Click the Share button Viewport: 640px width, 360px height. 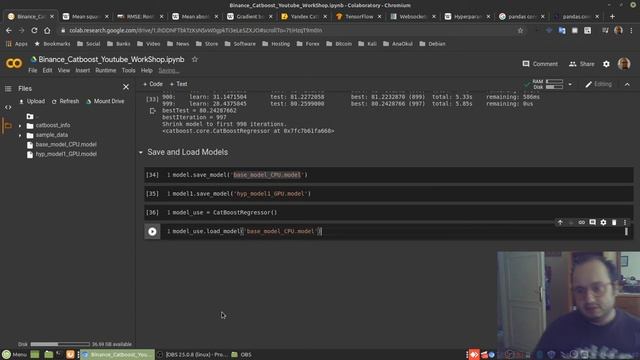[582, 64]
